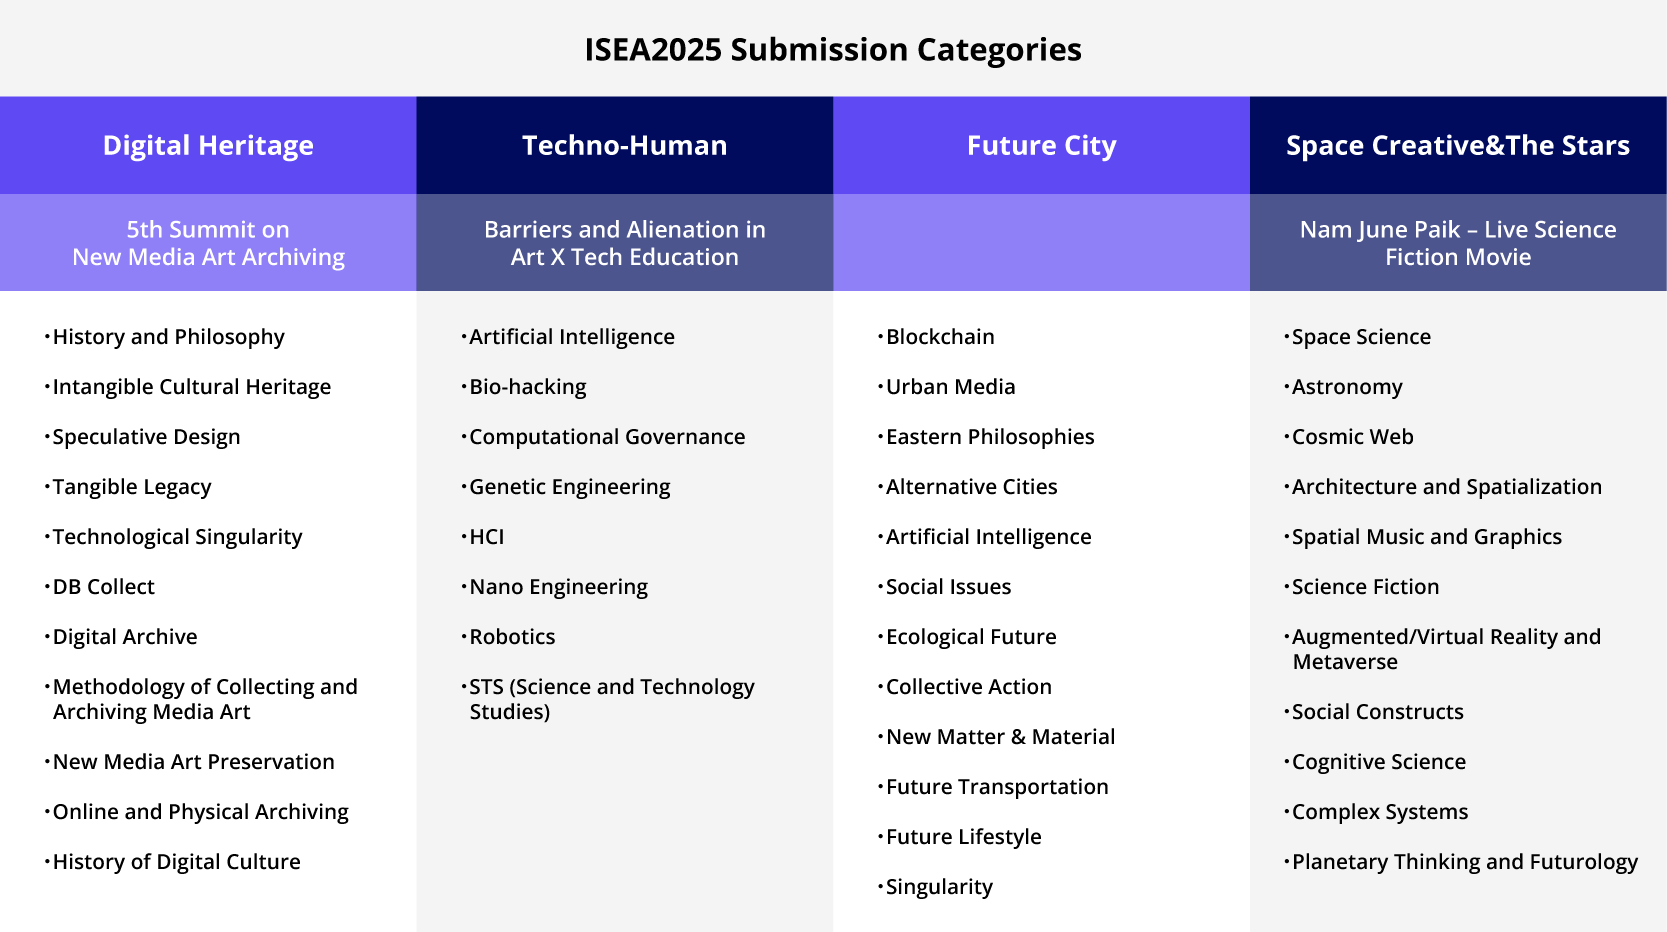Click the Computational Governance item
The image size is (1667, 932).
click(x=607, y=437)
